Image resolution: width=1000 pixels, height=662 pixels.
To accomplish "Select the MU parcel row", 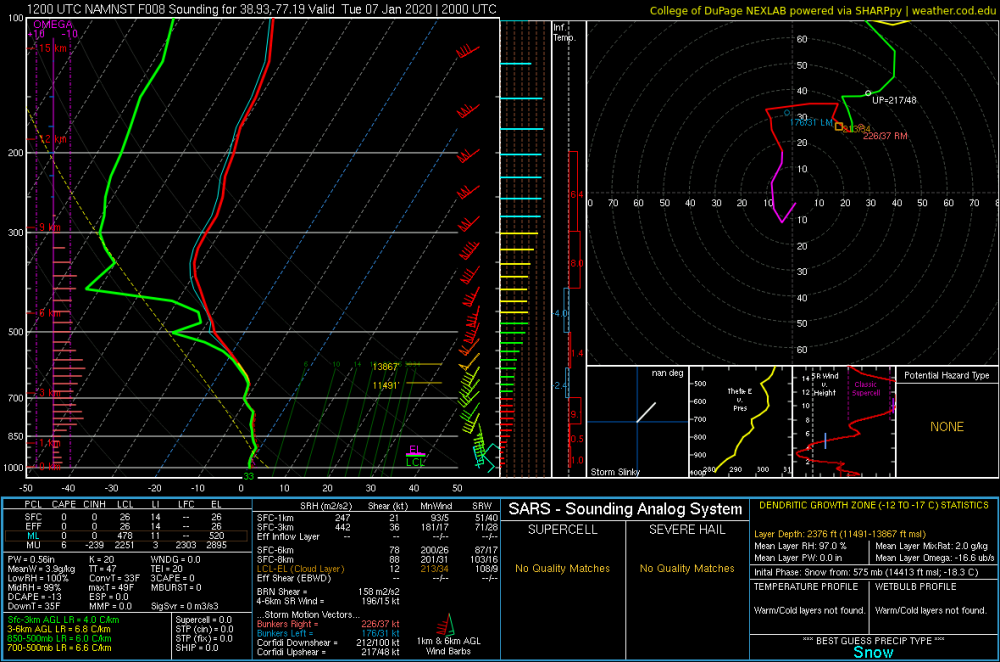I will pos(126,545).
